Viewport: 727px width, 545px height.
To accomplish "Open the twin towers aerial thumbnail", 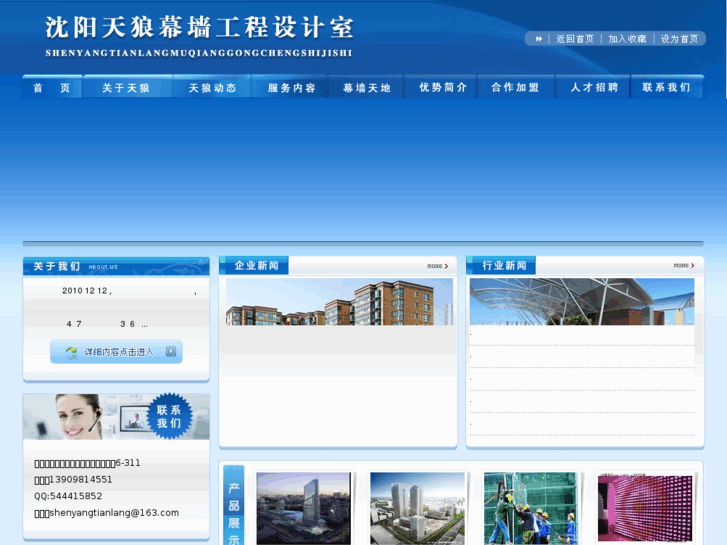I will click(x=417, y=508).
